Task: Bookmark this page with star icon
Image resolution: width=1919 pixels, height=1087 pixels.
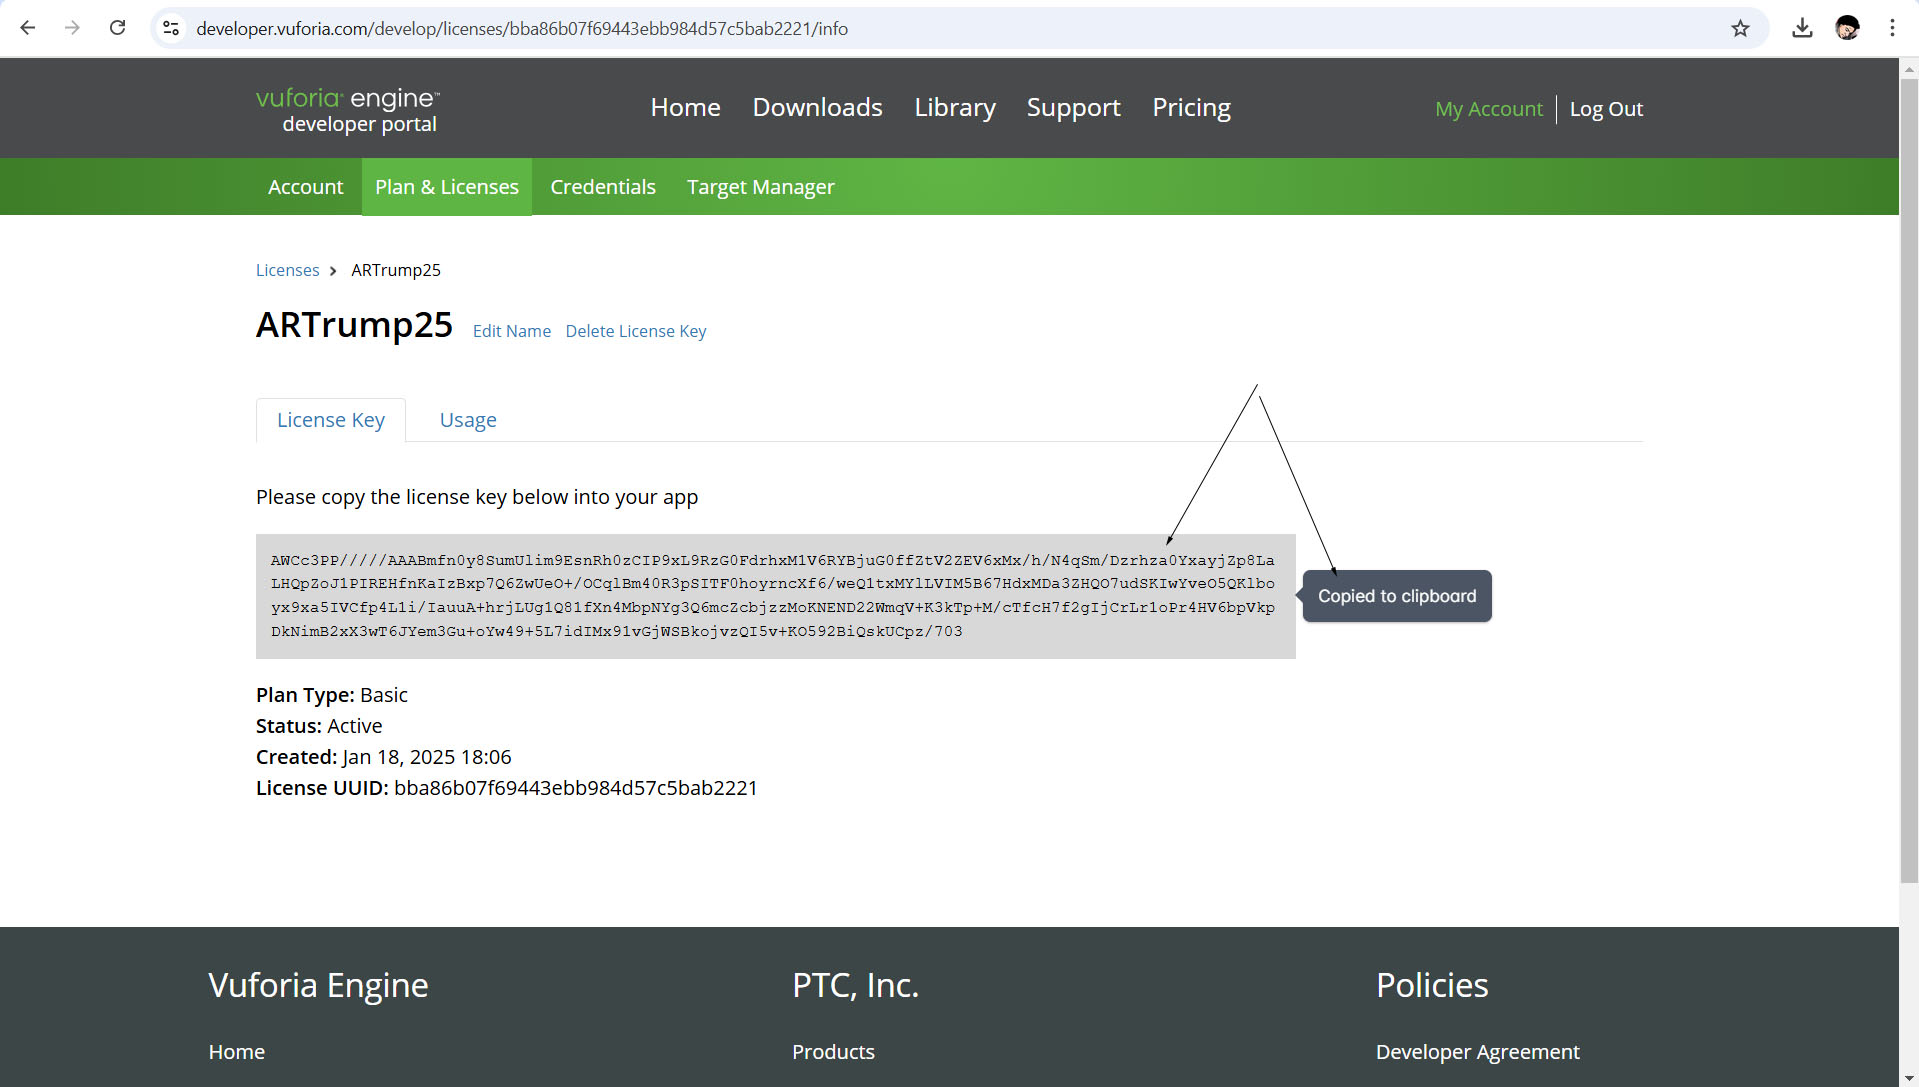Action: [1740, 28]
